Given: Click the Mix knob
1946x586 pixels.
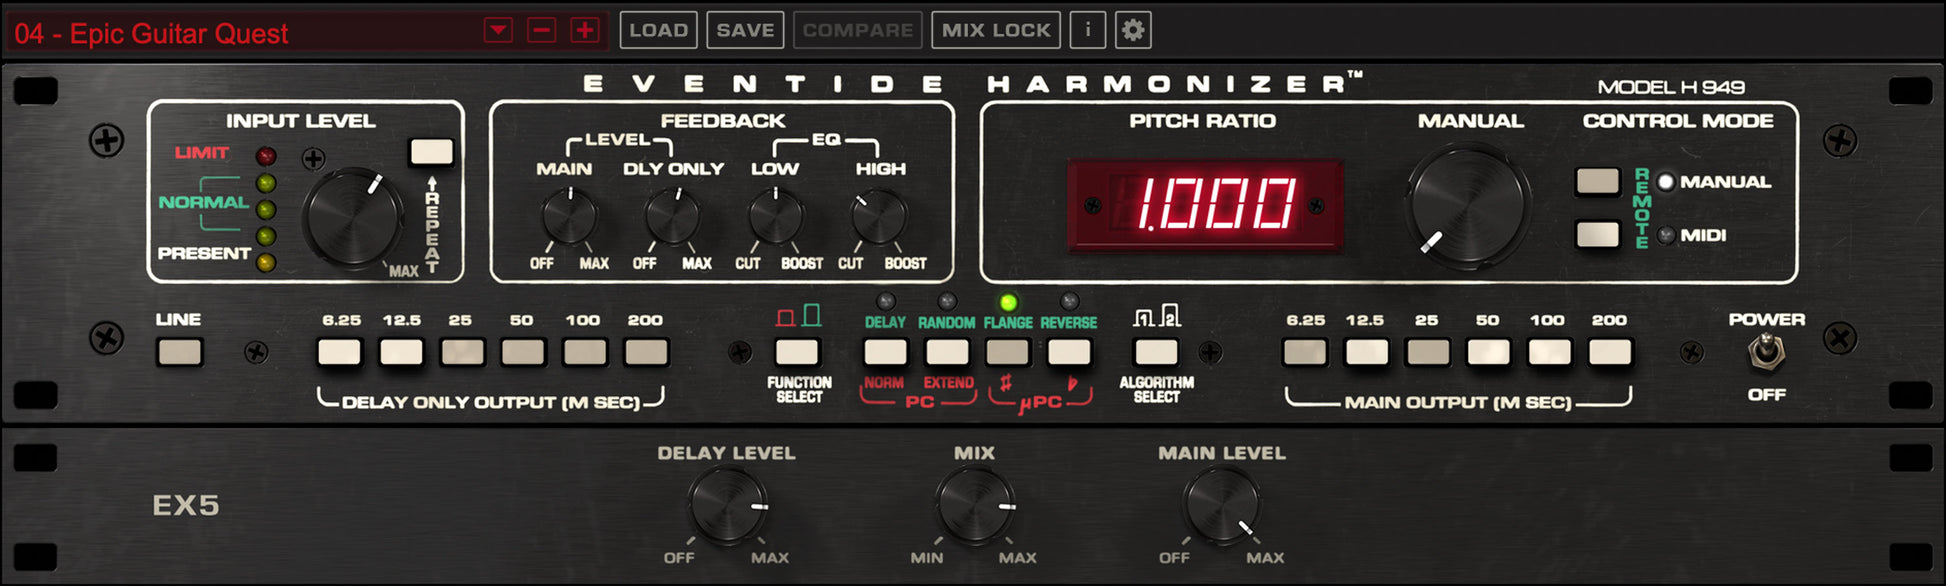Looking at the screenshot, I should coord(975,506).
